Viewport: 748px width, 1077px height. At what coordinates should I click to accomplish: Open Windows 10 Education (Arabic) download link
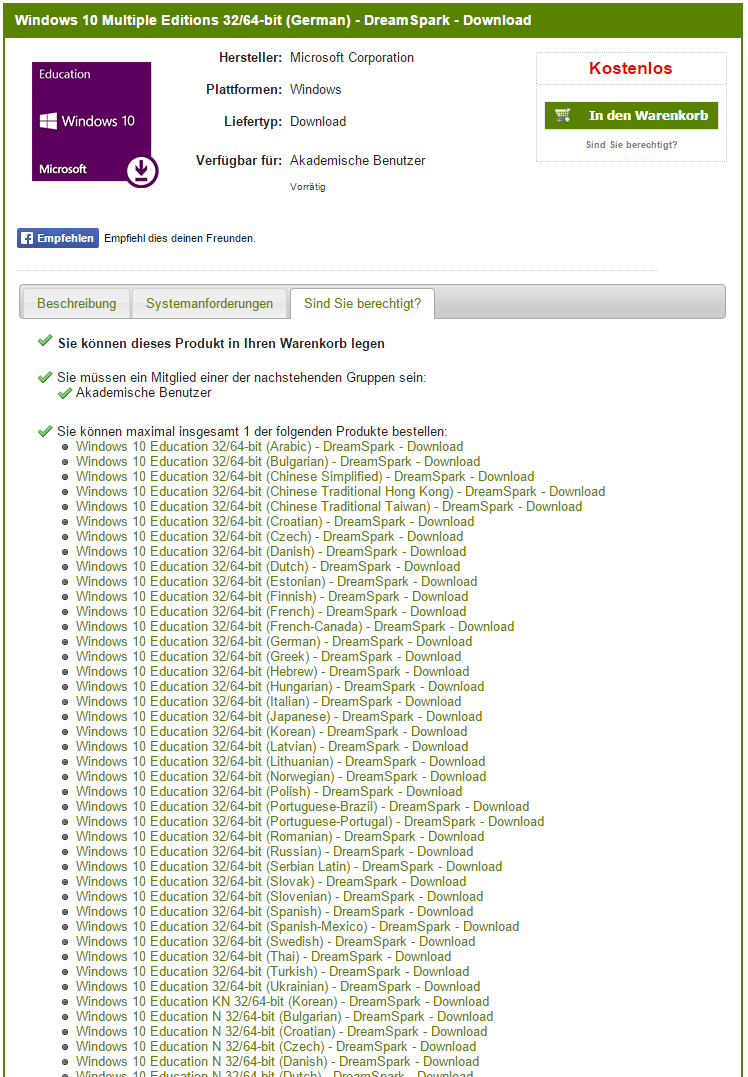pos(269,446)
